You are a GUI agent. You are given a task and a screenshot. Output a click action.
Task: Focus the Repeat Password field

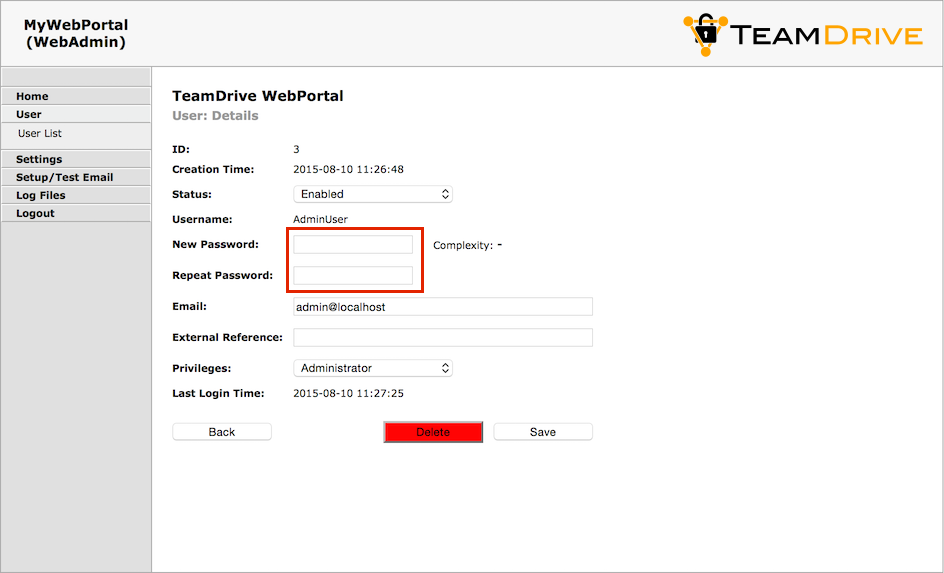click(353, 276)
